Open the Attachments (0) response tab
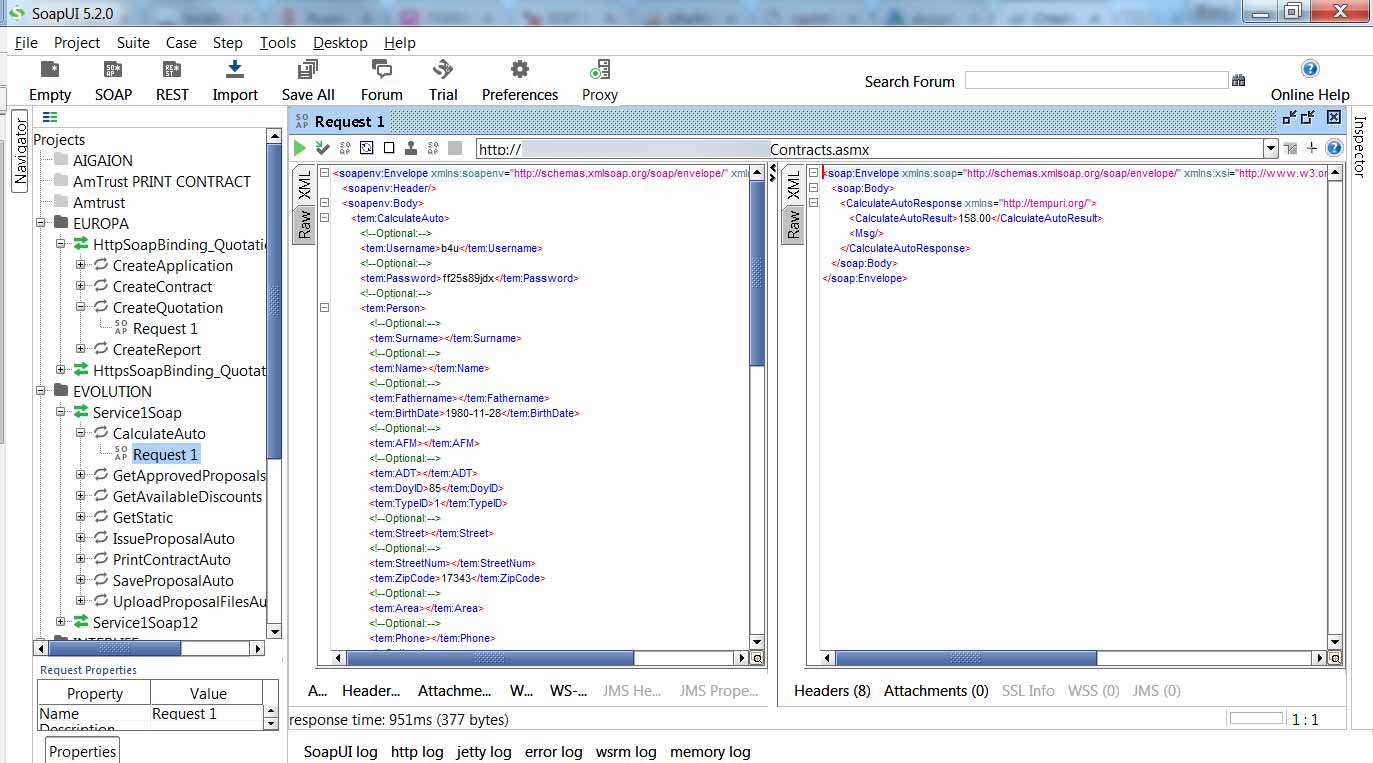Viewport: 1373px width, 763px height. (936, 691)
